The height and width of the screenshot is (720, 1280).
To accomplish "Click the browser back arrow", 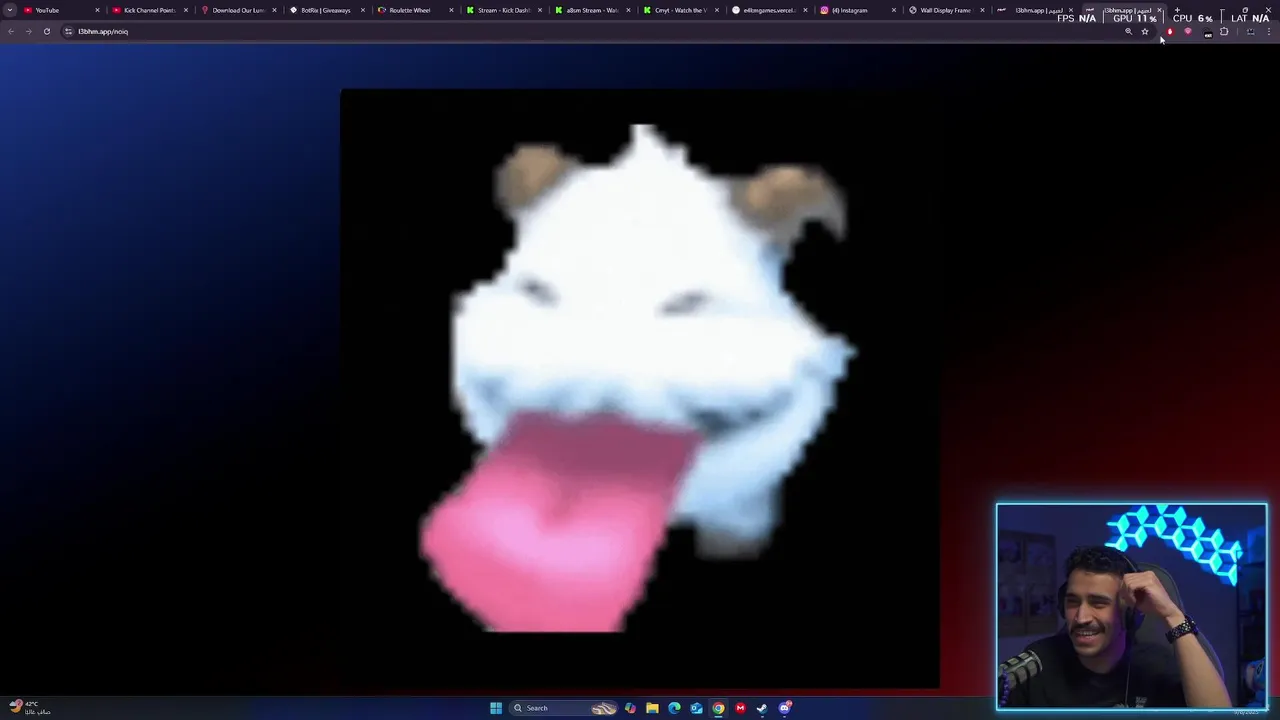I will 11,31.
